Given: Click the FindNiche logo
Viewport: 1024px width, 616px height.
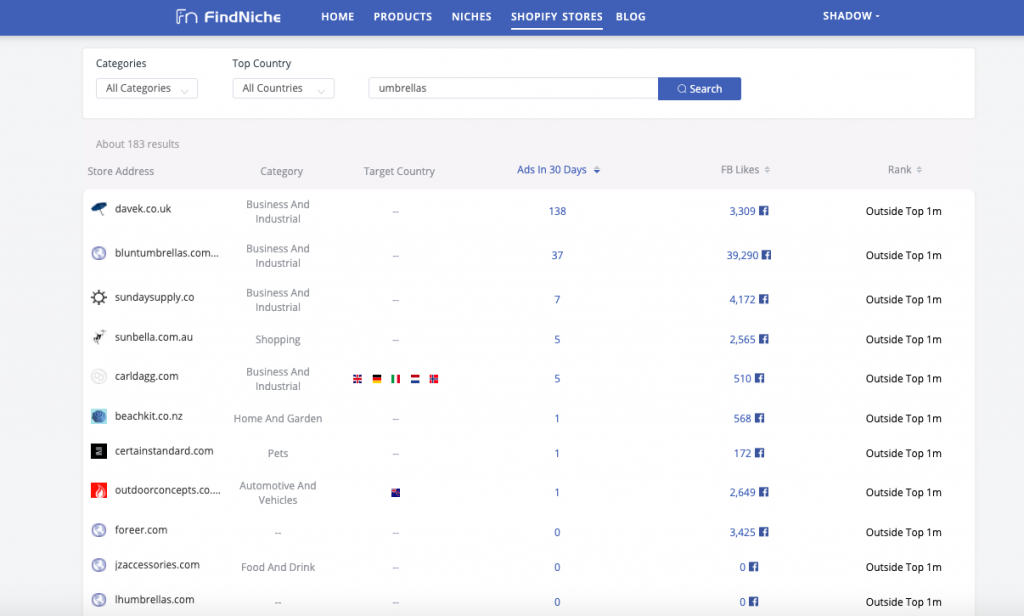Looking at the screenshot, I should 229,16.
